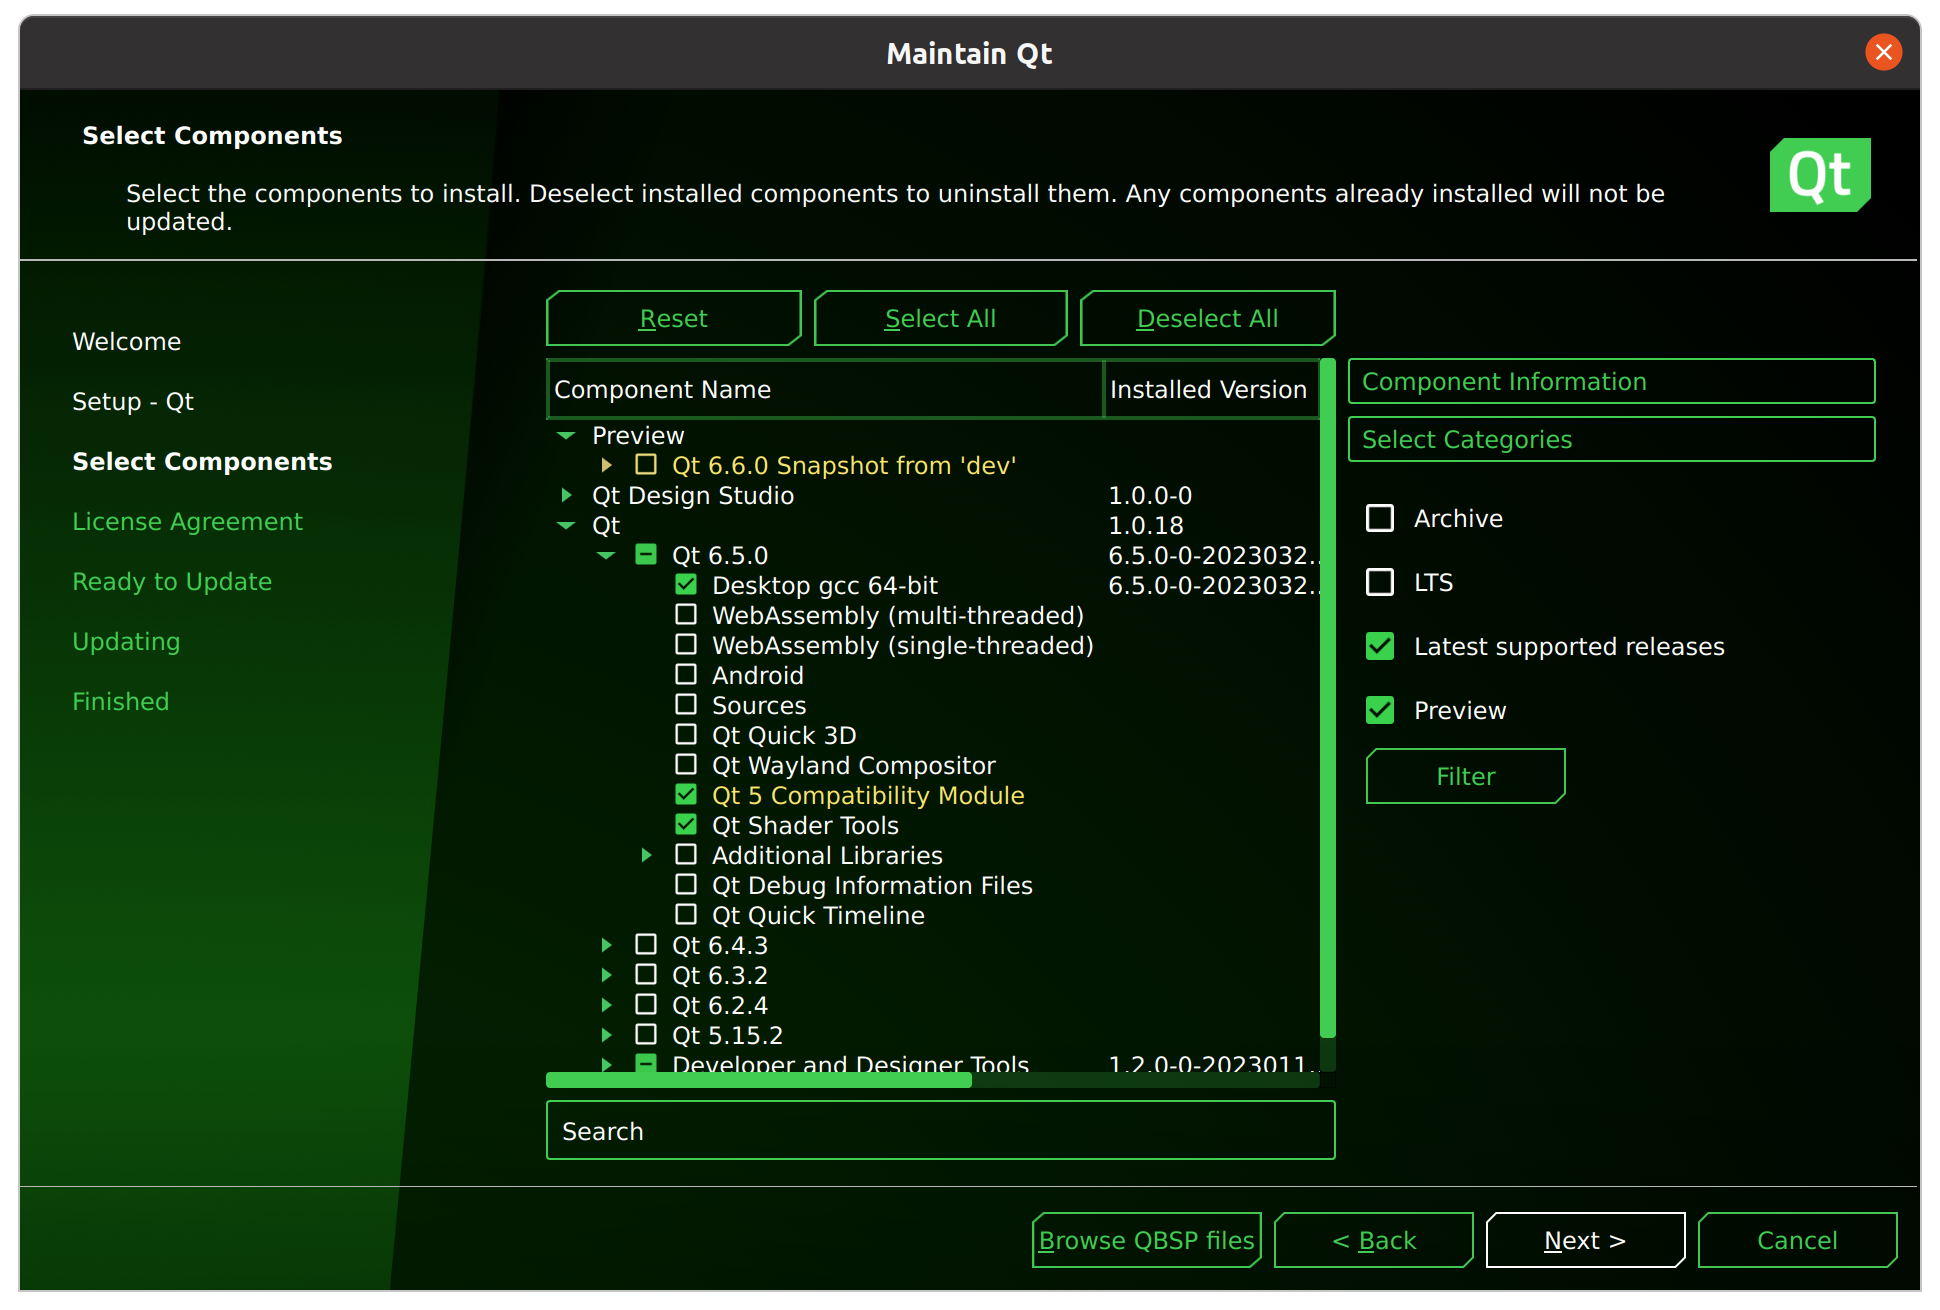Select the Qt 5 Compatibility Module row

[933, 795]
